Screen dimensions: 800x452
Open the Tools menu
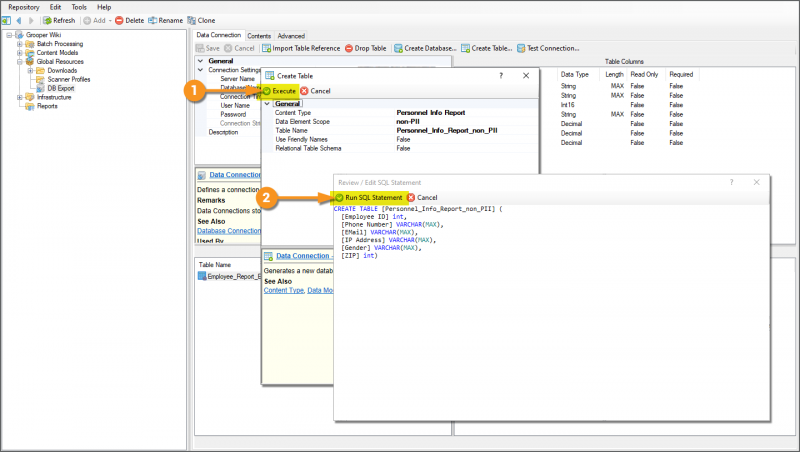pos(78,7)
